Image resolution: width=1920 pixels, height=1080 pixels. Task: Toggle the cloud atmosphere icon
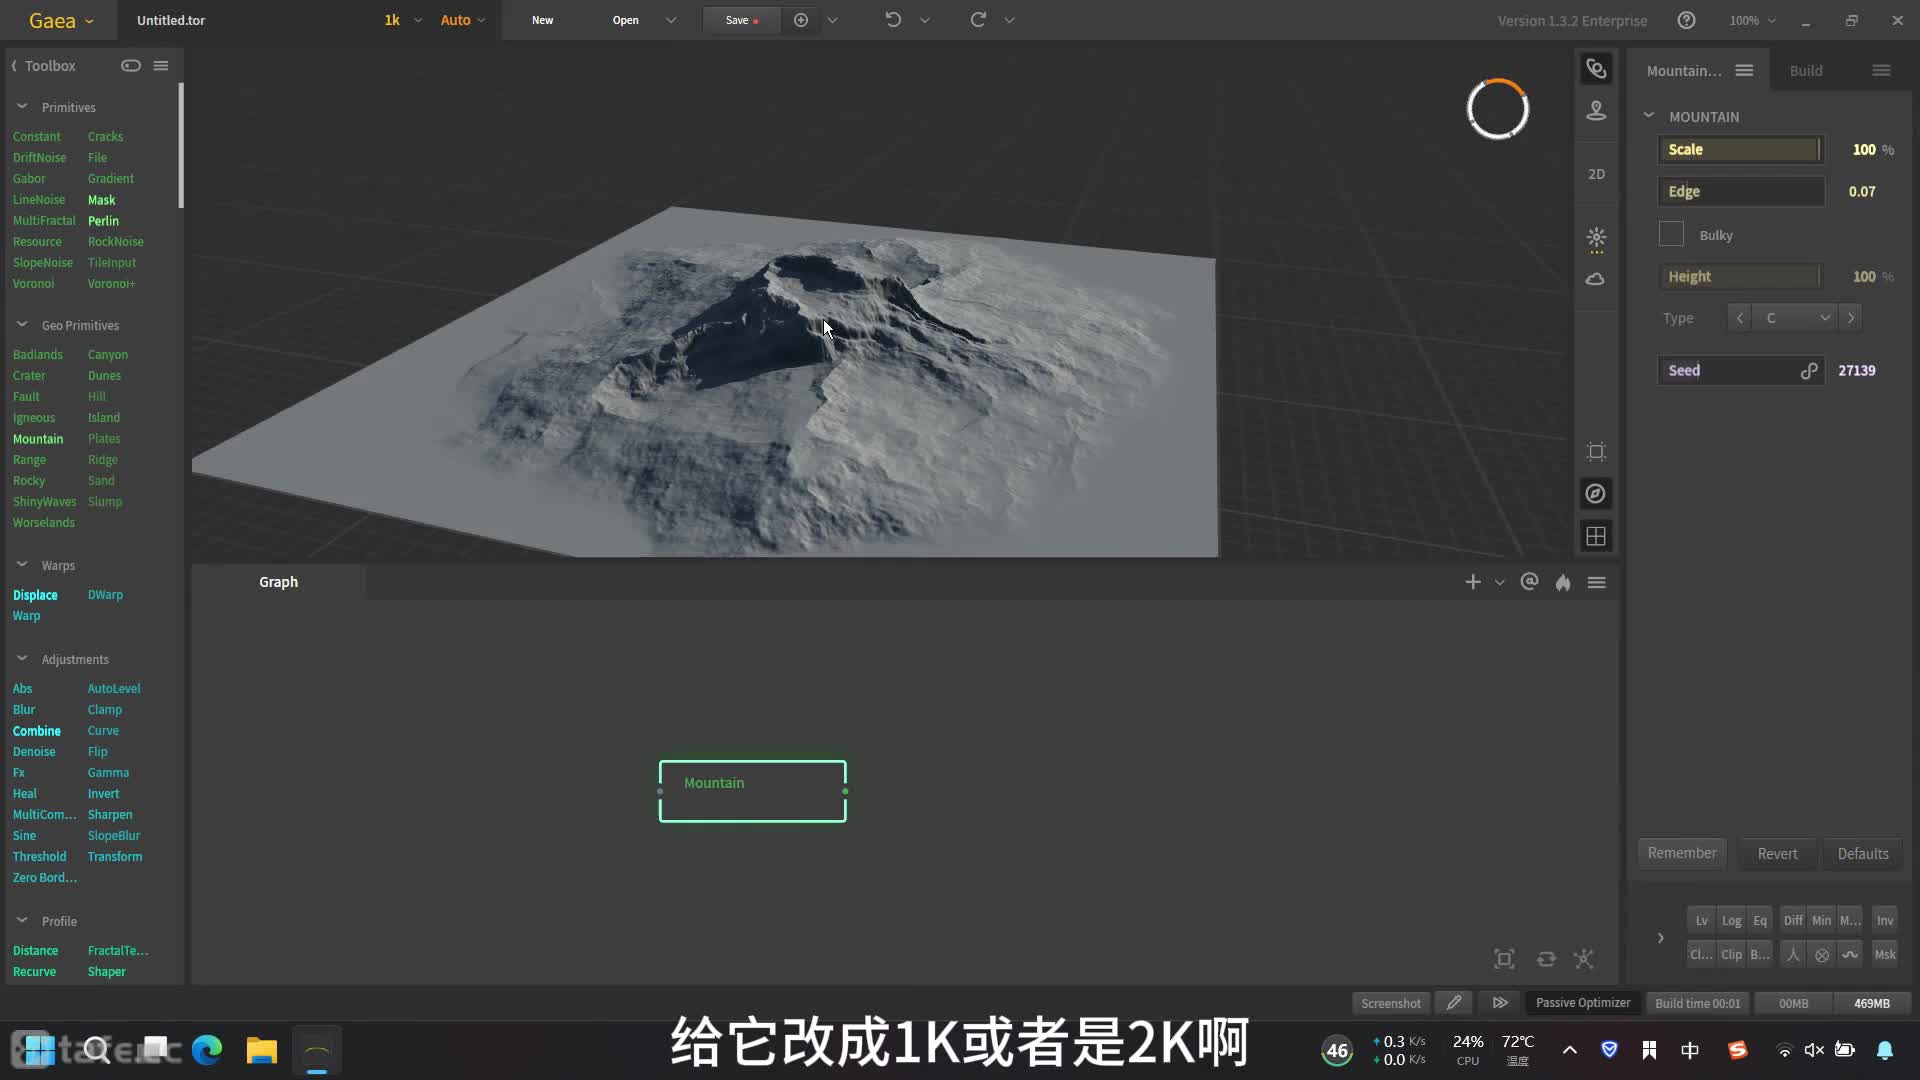point(1596,279)
